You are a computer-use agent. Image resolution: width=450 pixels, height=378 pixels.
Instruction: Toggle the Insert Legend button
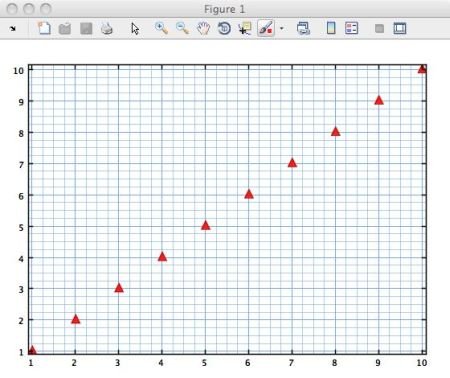[352, 28]
